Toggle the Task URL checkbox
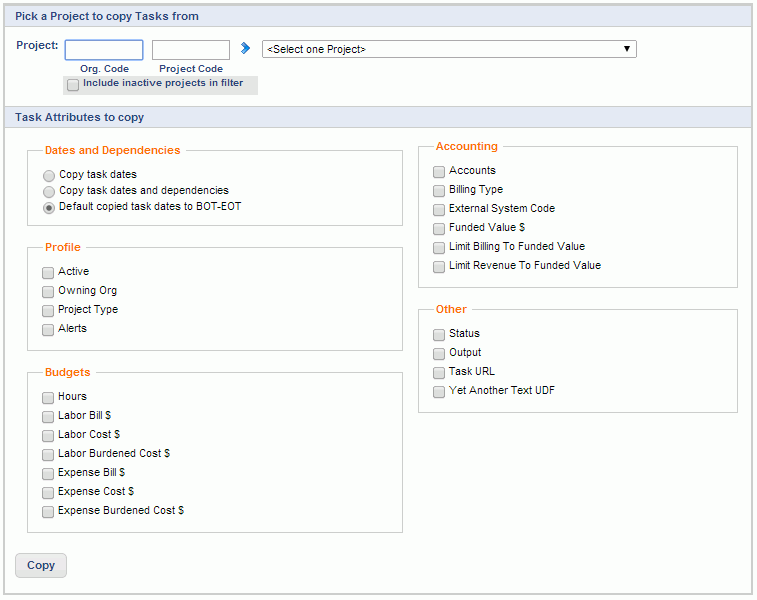 tap(439, 373)
